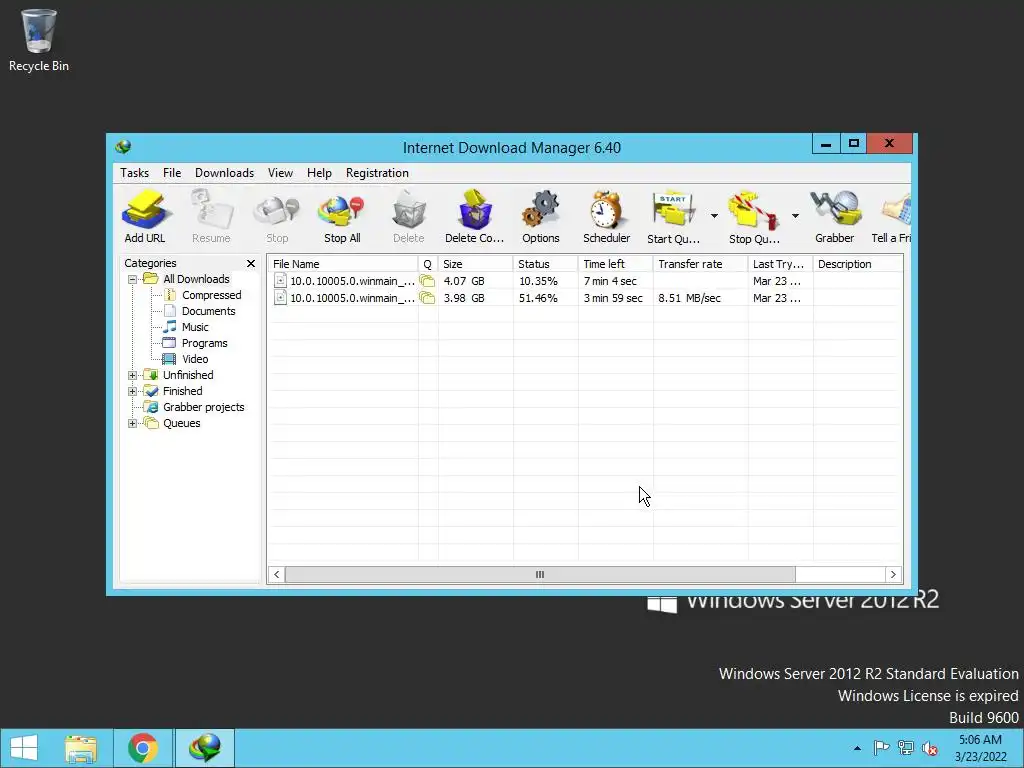Sort by Time left column header
Viewport: 1024px width, 768px height.
[615, 264]
